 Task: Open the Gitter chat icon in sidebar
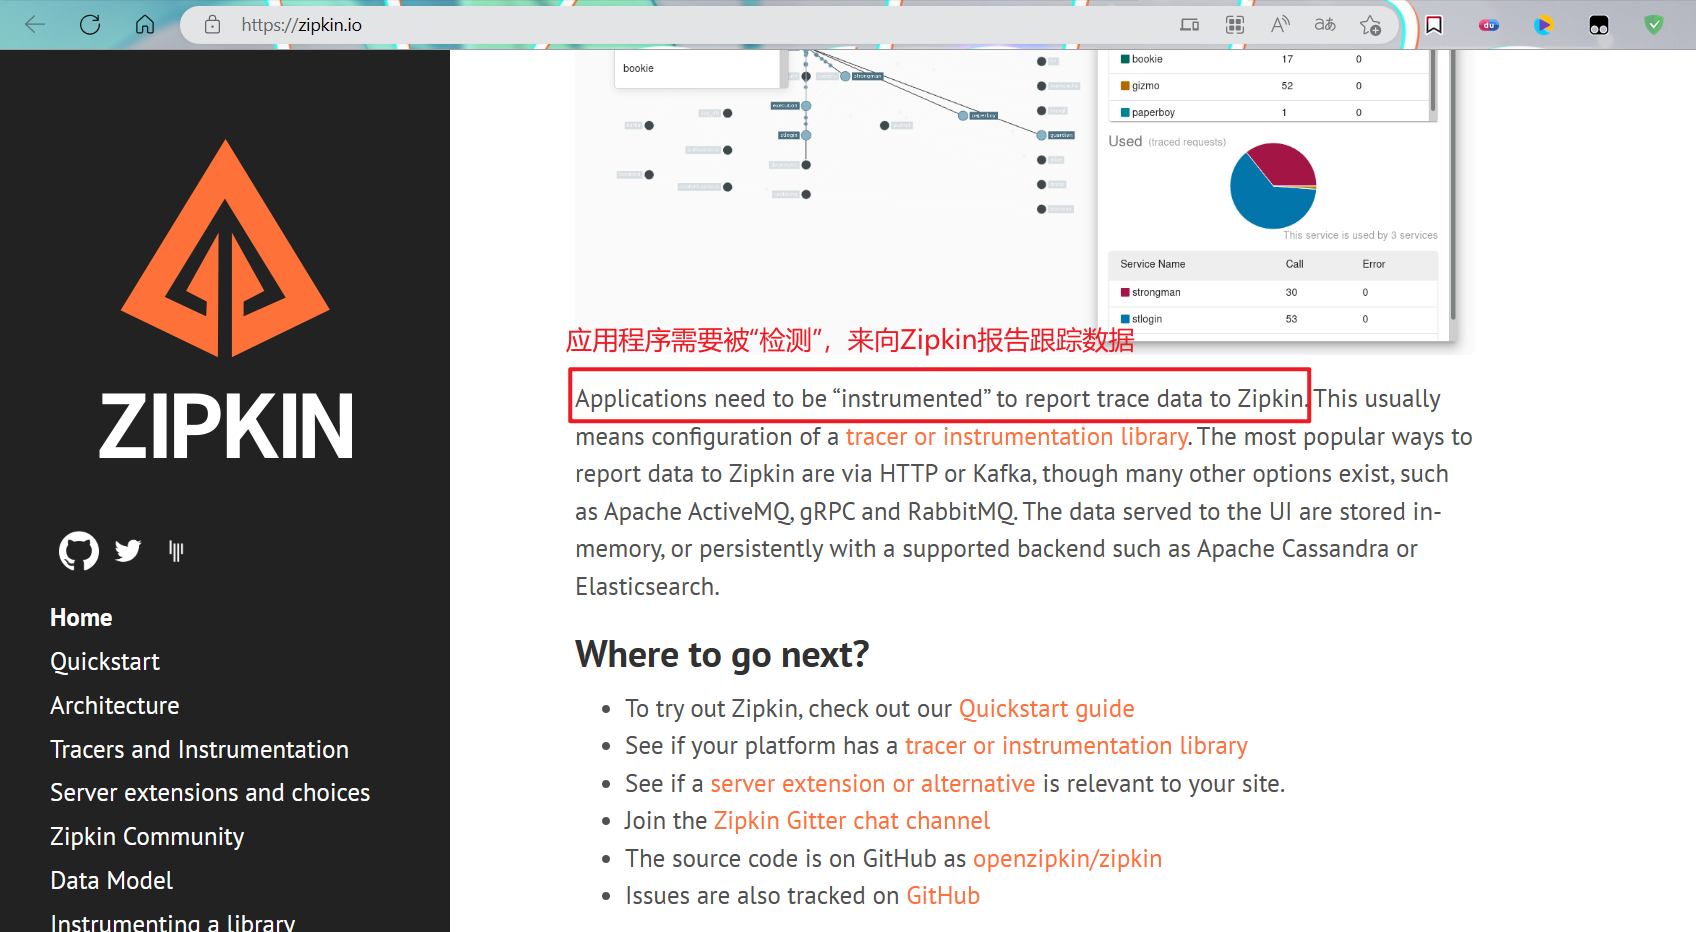point(176,550)
